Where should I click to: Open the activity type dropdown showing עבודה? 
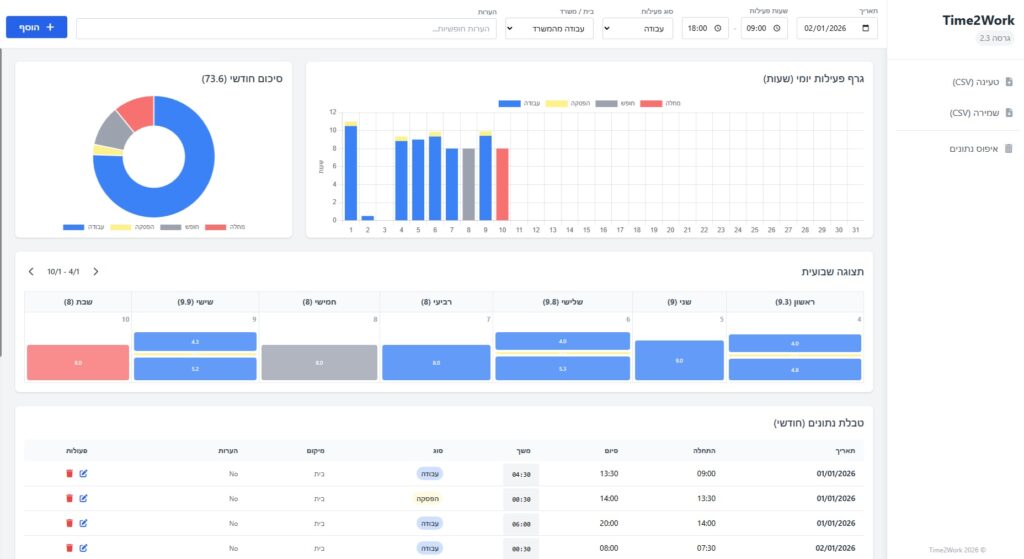click(637, 28)
